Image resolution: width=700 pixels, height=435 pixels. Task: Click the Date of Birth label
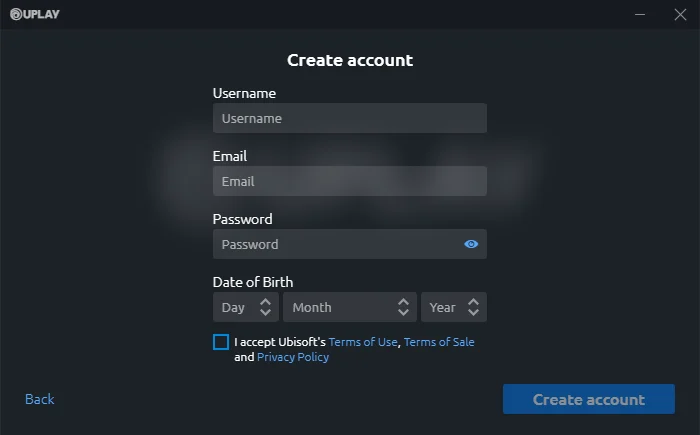click(x=253, y=282)
